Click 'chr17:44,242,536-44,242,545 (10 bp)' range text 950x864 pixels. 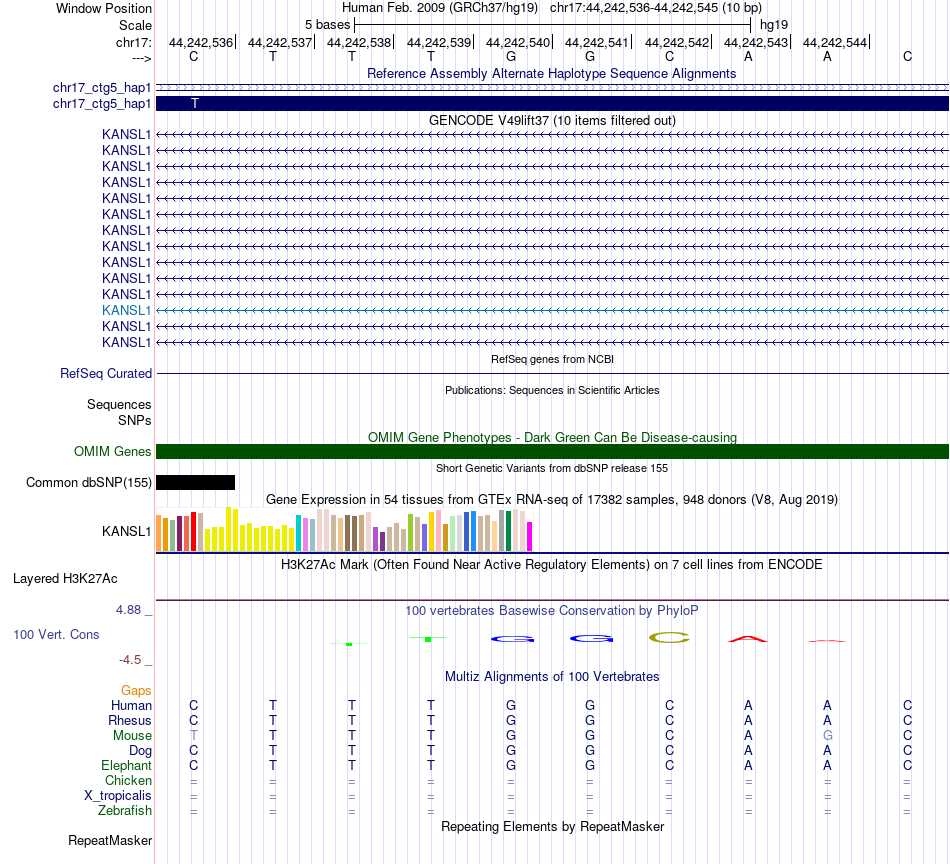tap(656, 8)
